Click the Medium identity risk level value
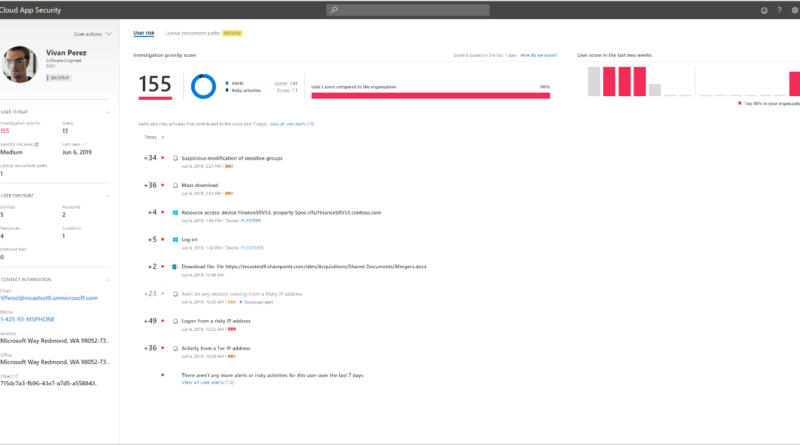This screenshot has height=445, width=800. [x=11, y=152]
